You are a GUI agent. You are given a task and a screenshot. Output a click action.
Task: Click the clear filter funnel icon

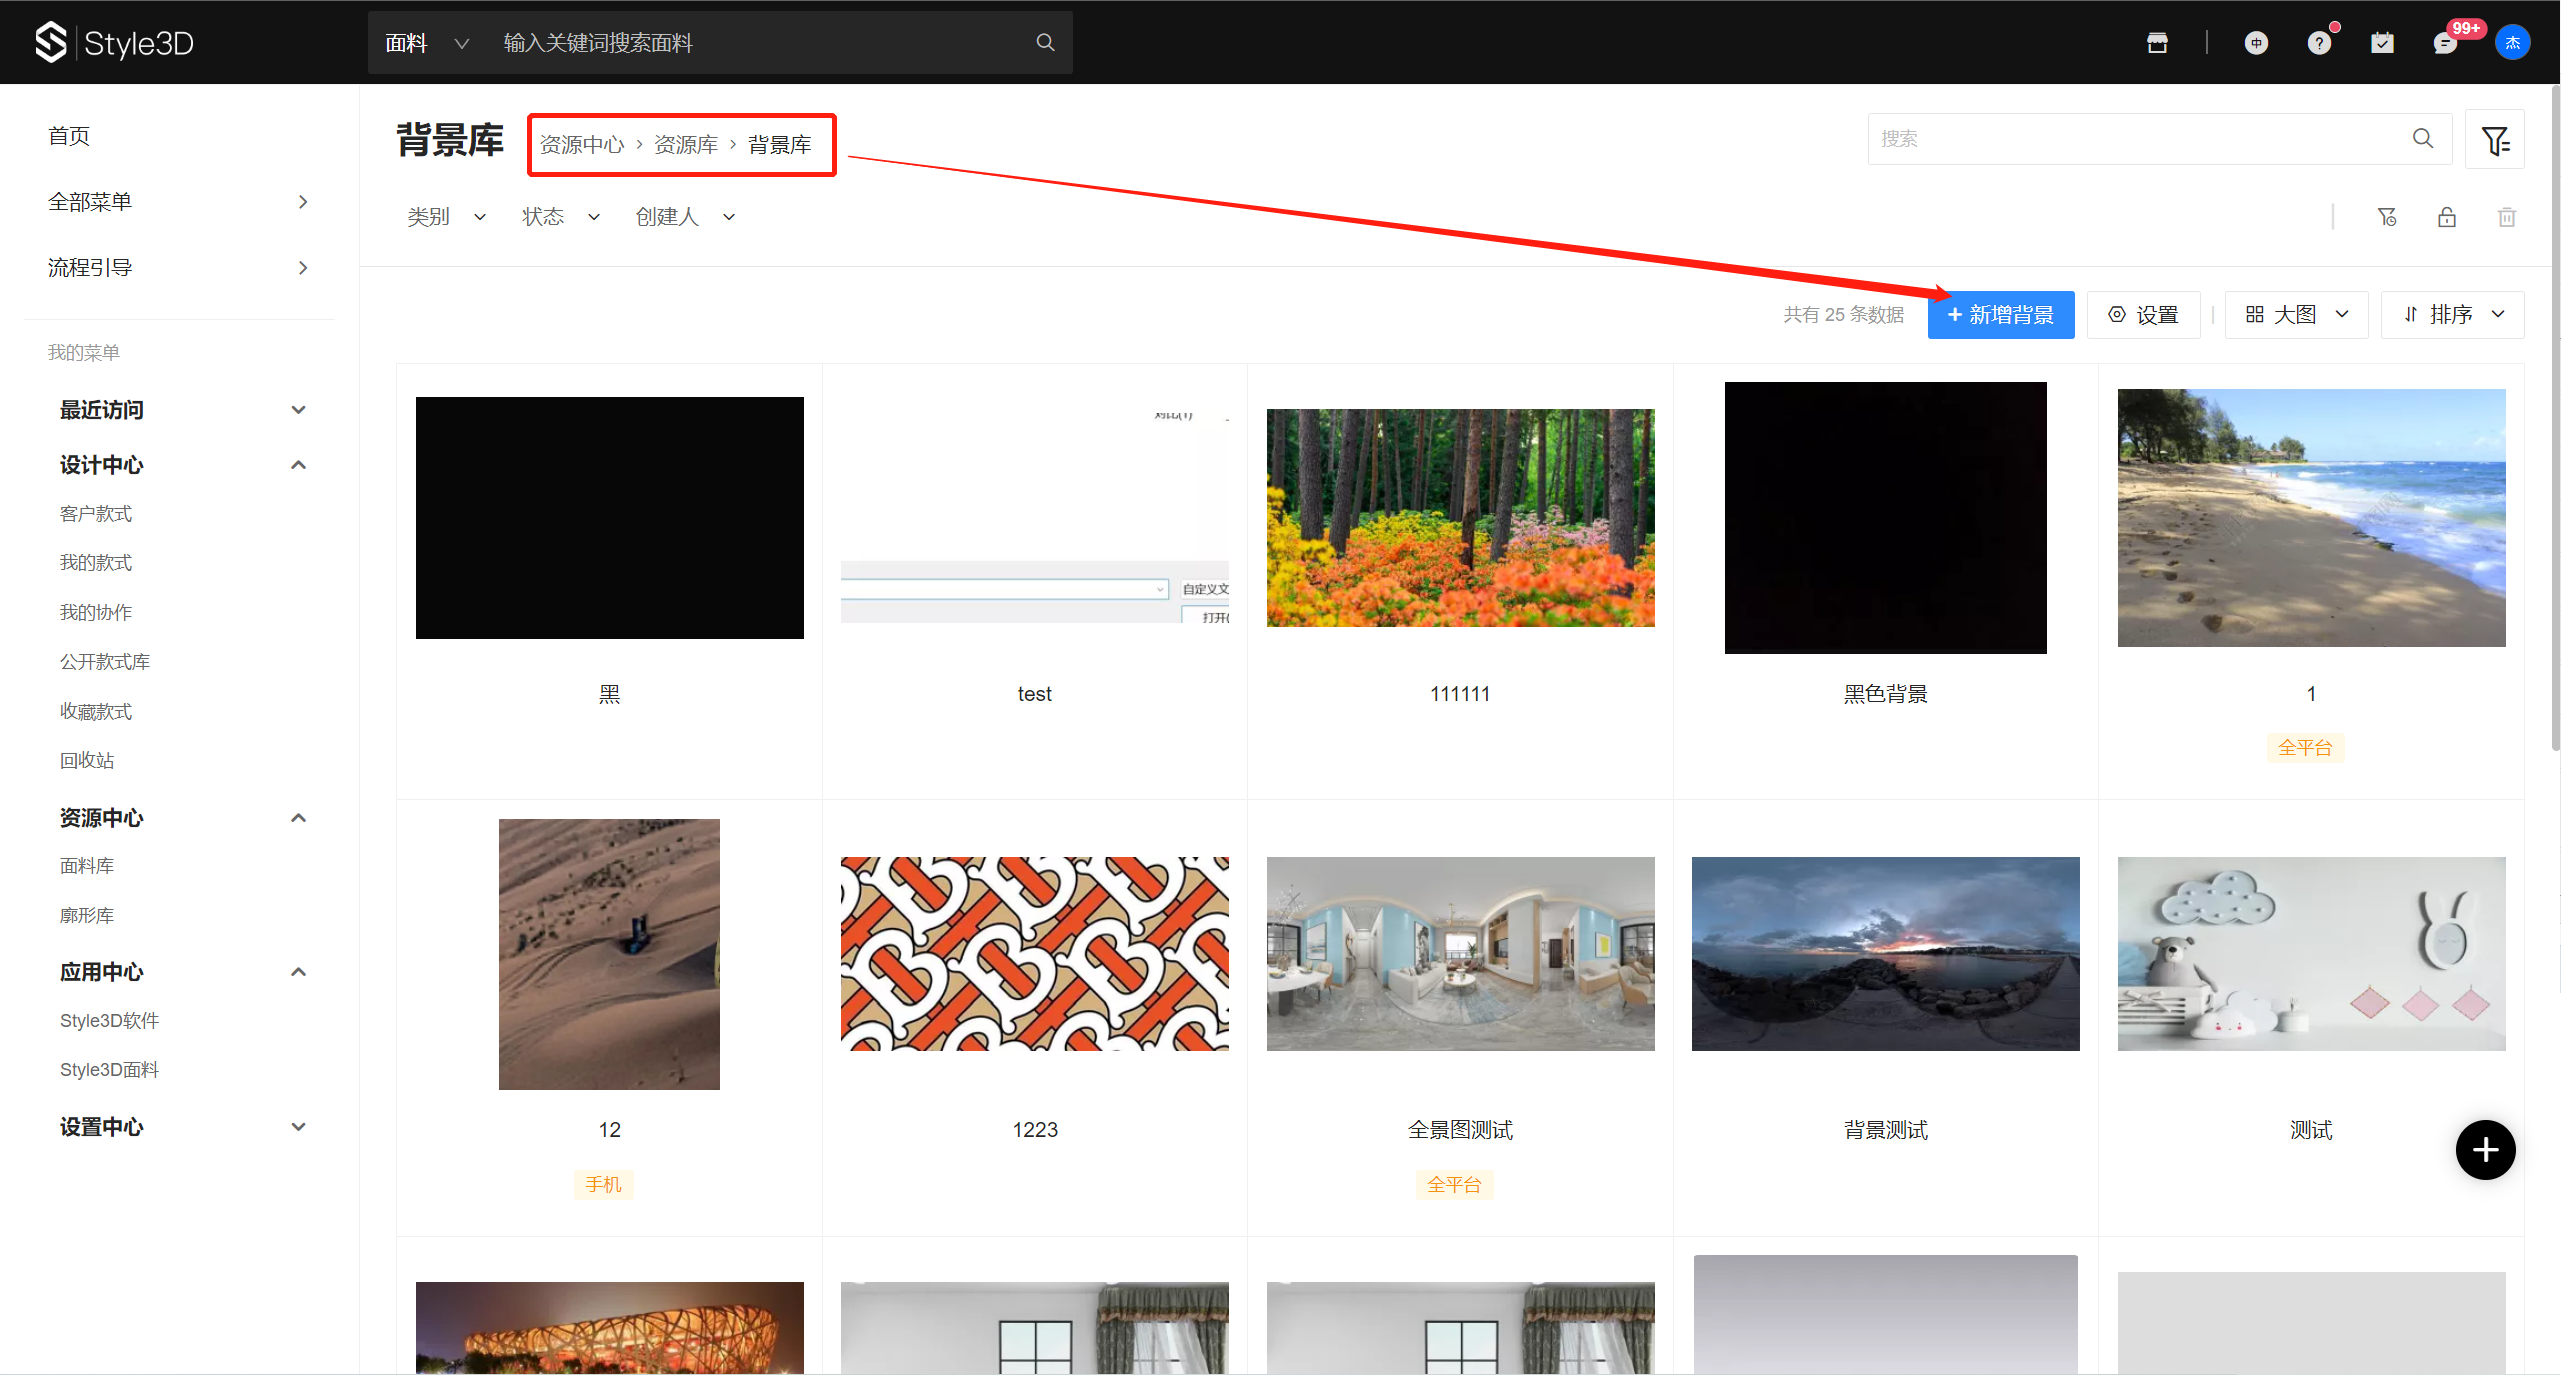pos(2387,217)
